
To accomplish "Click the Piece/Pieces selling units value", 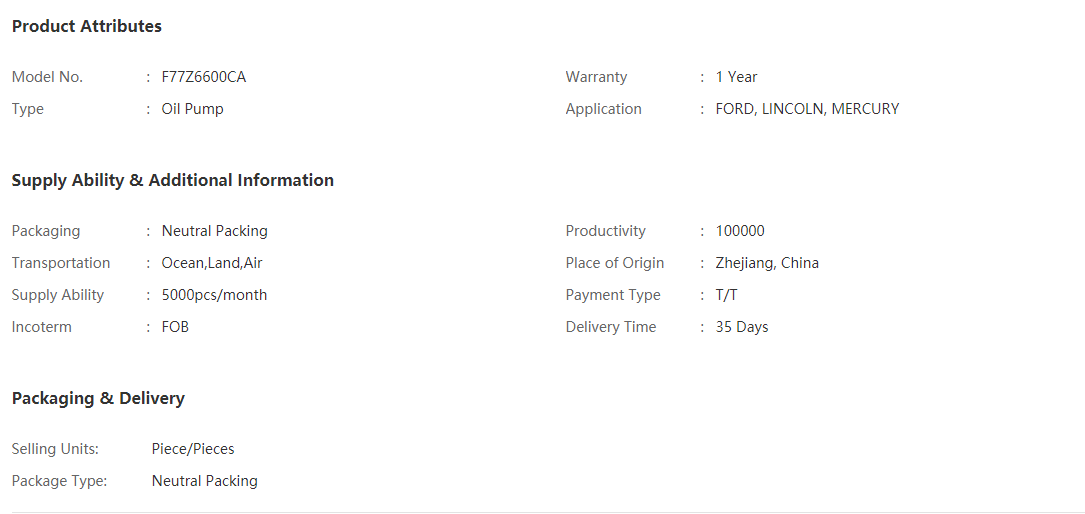I will [x=193, y=449].
